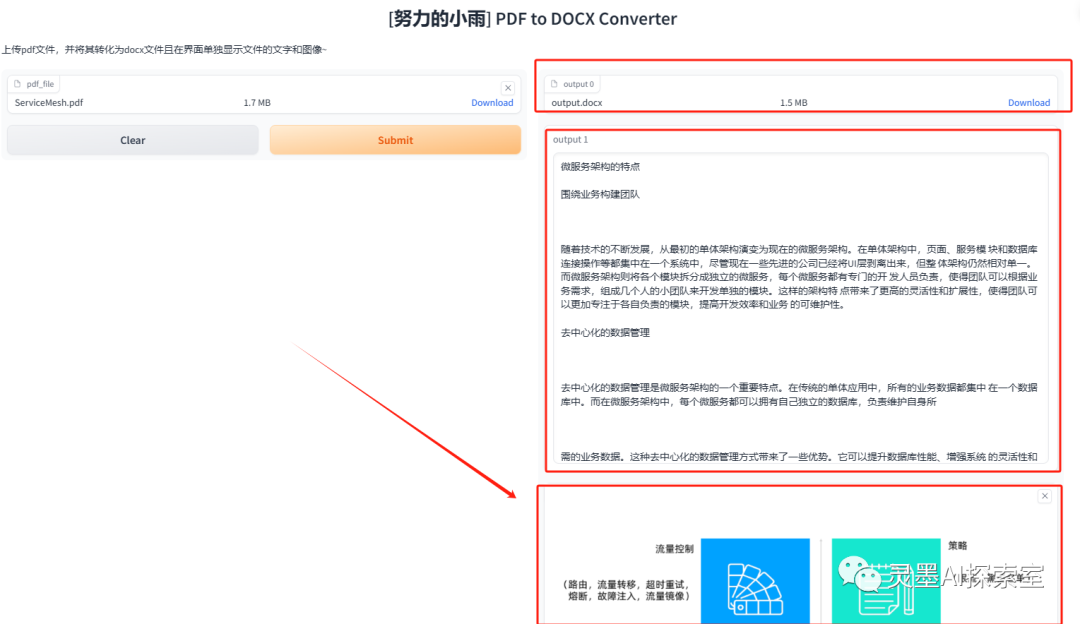Click the ServiceMesh.pdf file name
The height and width of the screenshot is (624, 1080).
[49, 103]
